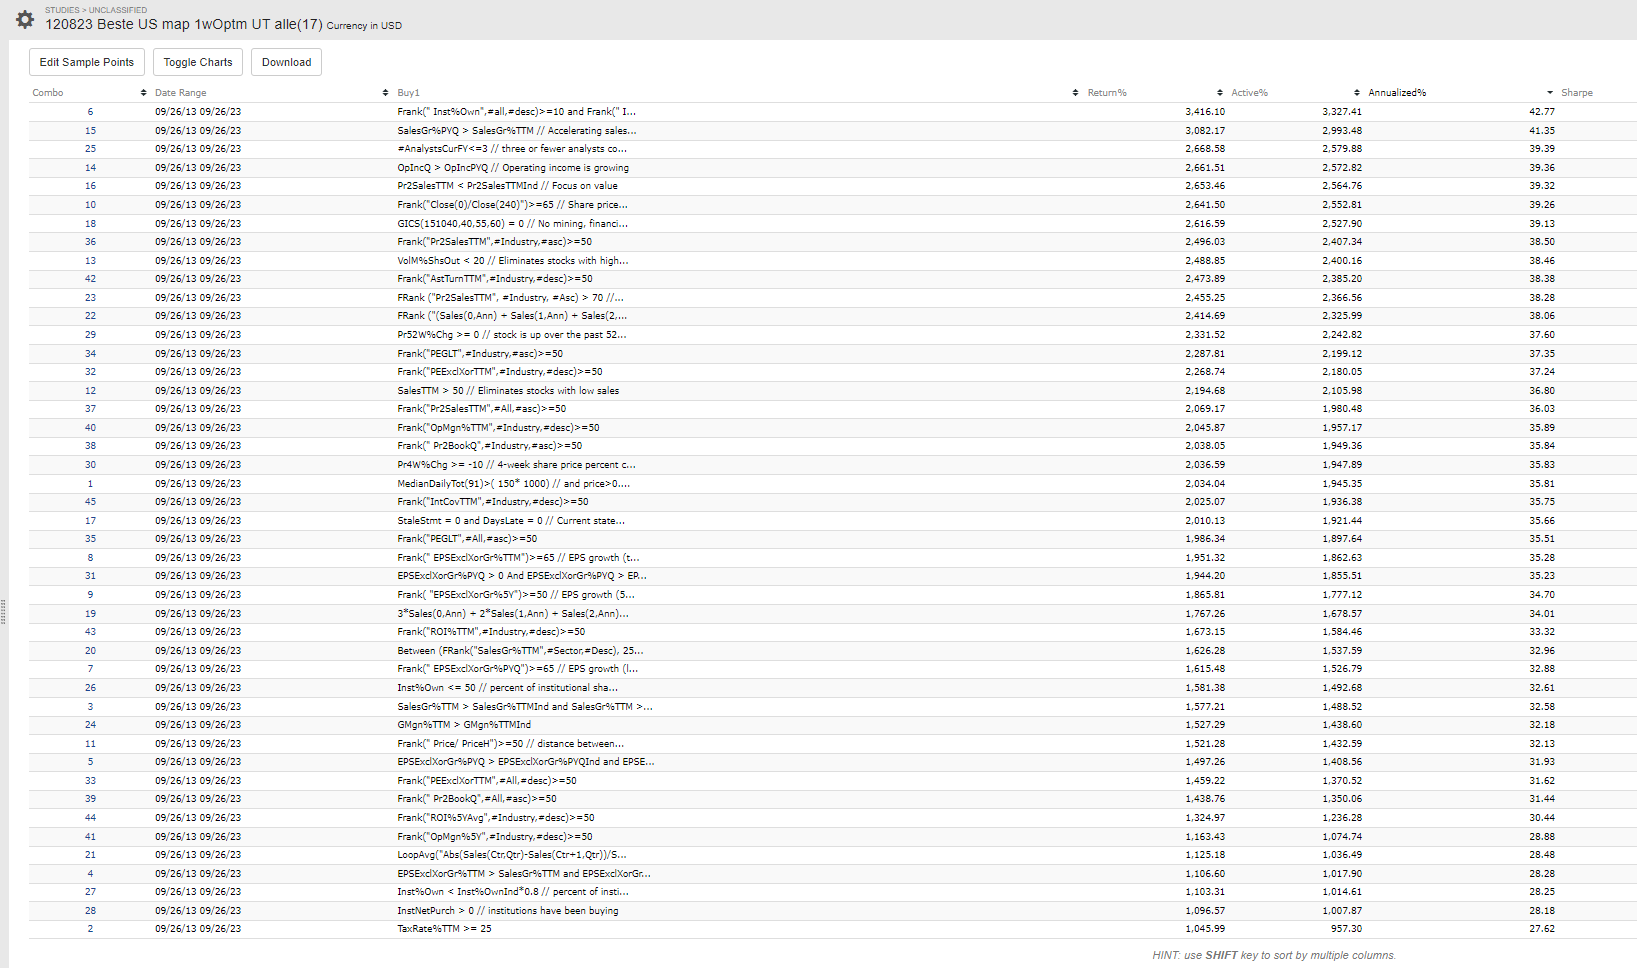The height and width of the screenshot is (968, 1637).
Task: Select the 'LoopAvg("Abs(Sales(Ctr,Qtr)' rule cell
Action: coord(512,855)
